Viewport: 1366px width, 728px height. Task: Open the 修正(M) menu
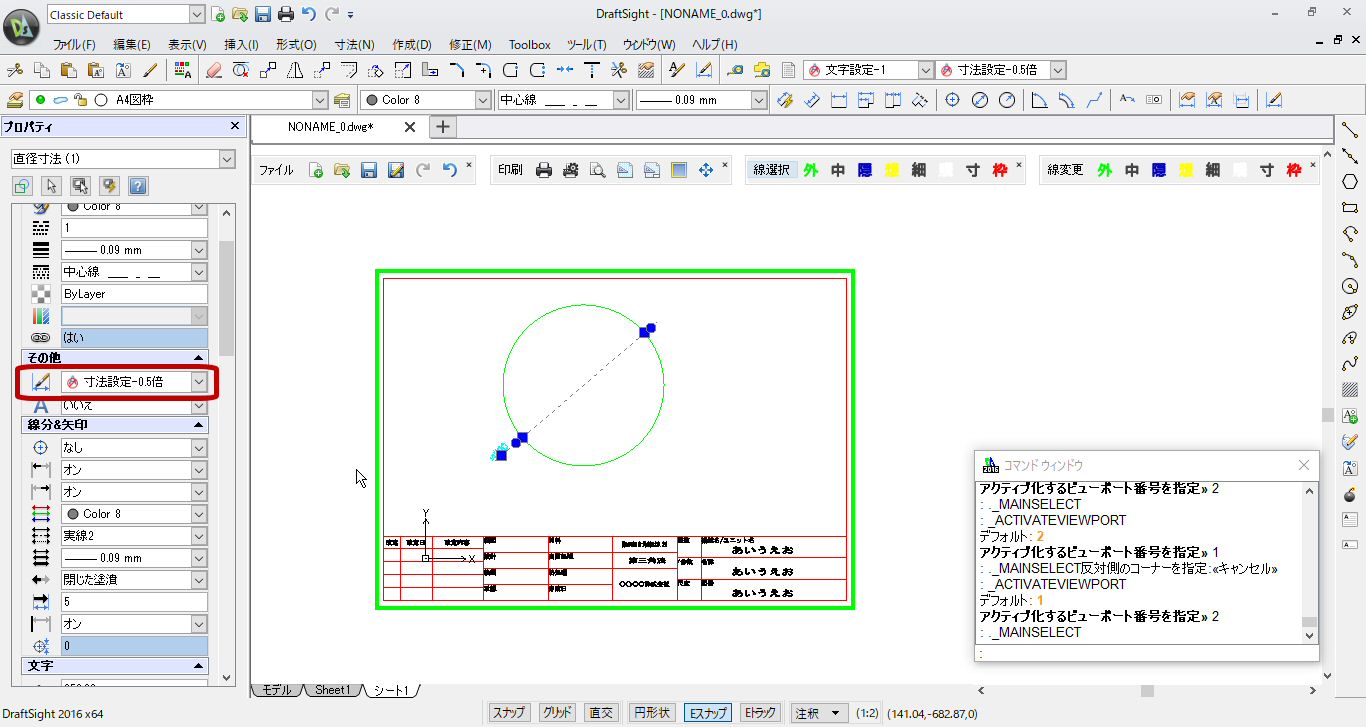[471, 45]
